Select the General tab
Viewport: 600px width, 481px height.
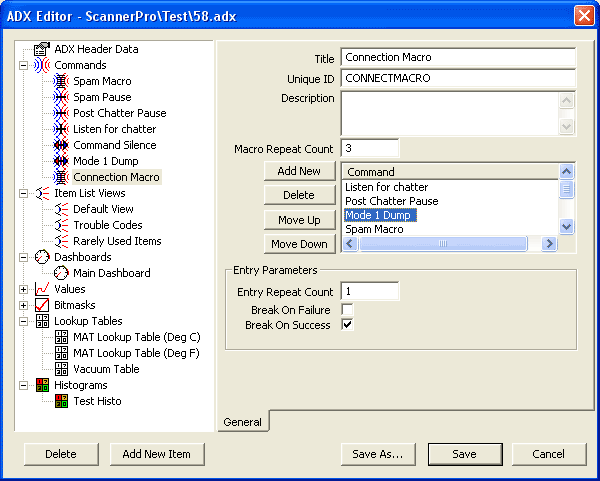(242, 422)
